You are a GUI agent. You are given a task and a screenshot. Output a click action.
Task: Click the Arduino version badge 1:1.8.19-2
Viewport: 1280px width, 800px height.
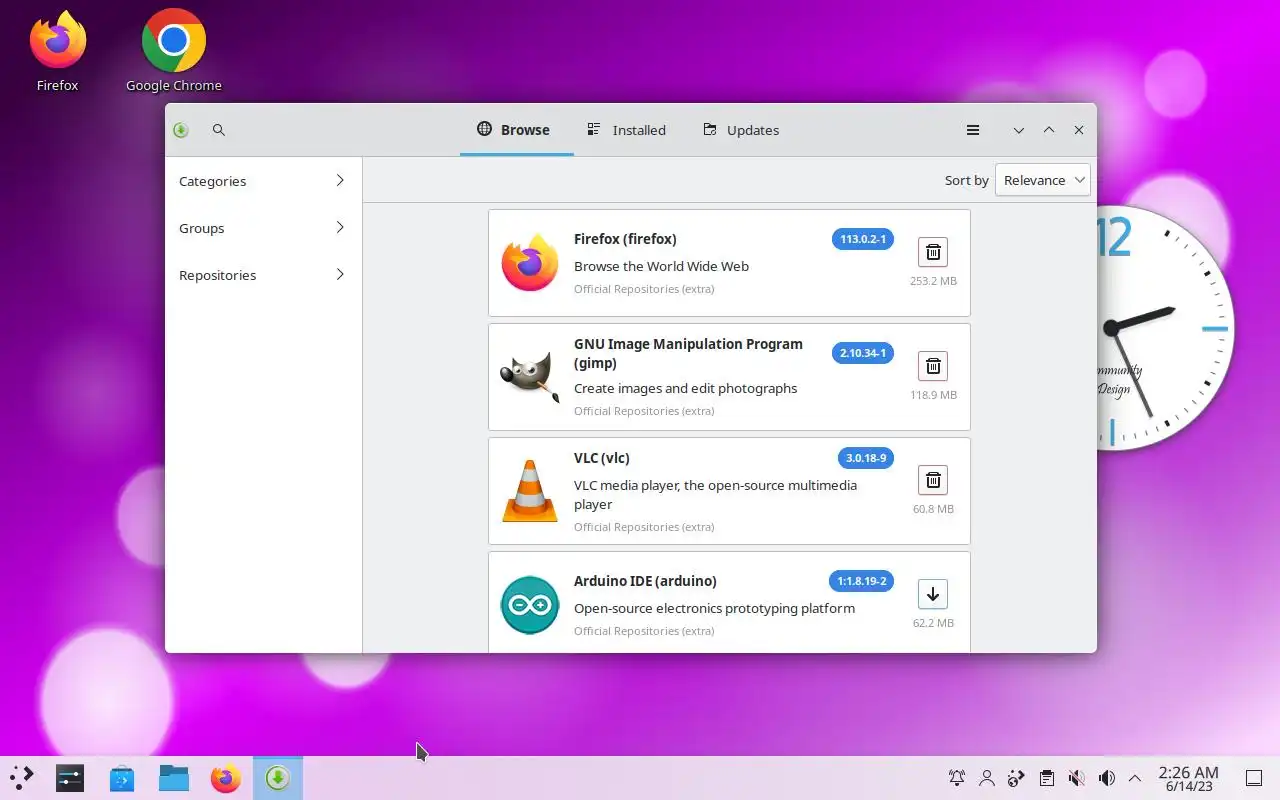pos(862,581)
